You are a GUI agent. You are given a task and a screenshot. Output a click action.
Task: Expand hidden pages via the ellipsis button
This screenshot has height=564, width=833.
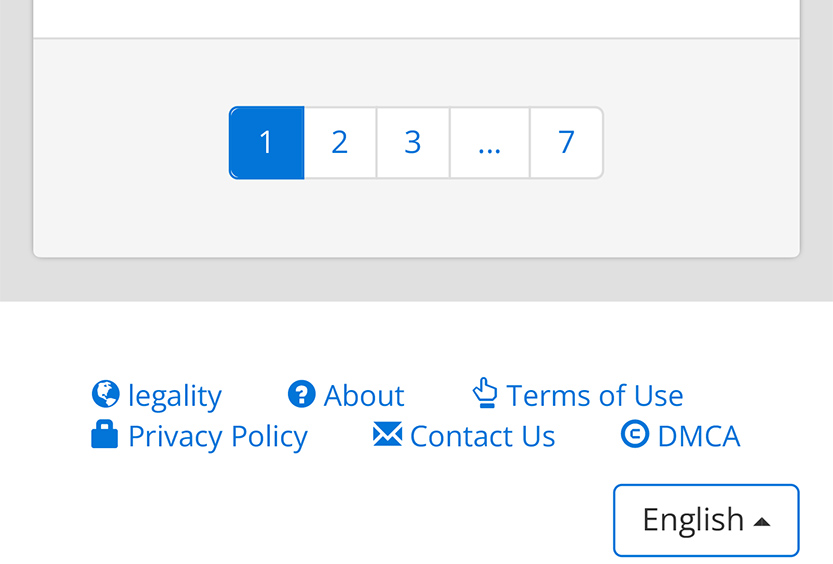pos(489,143)
